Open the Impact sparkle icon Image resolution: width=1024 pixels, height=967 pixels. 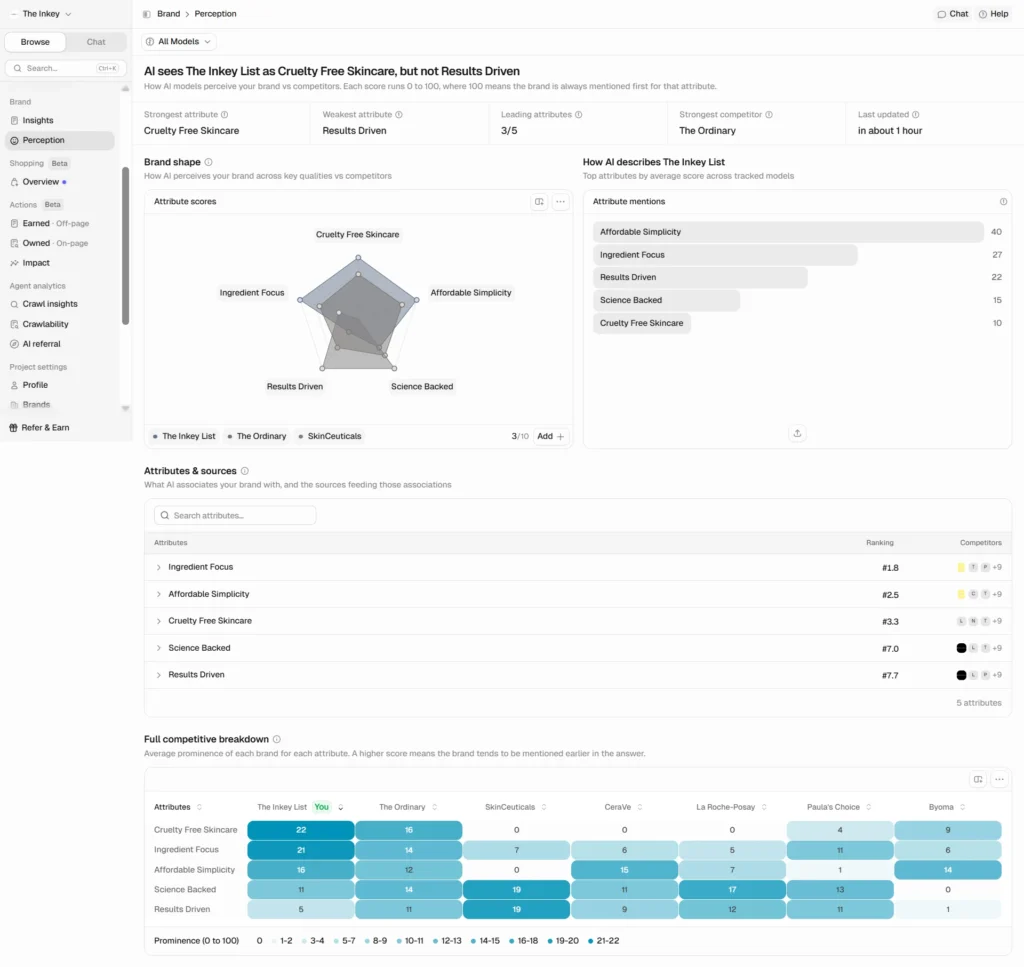click(x=14, y=263)
